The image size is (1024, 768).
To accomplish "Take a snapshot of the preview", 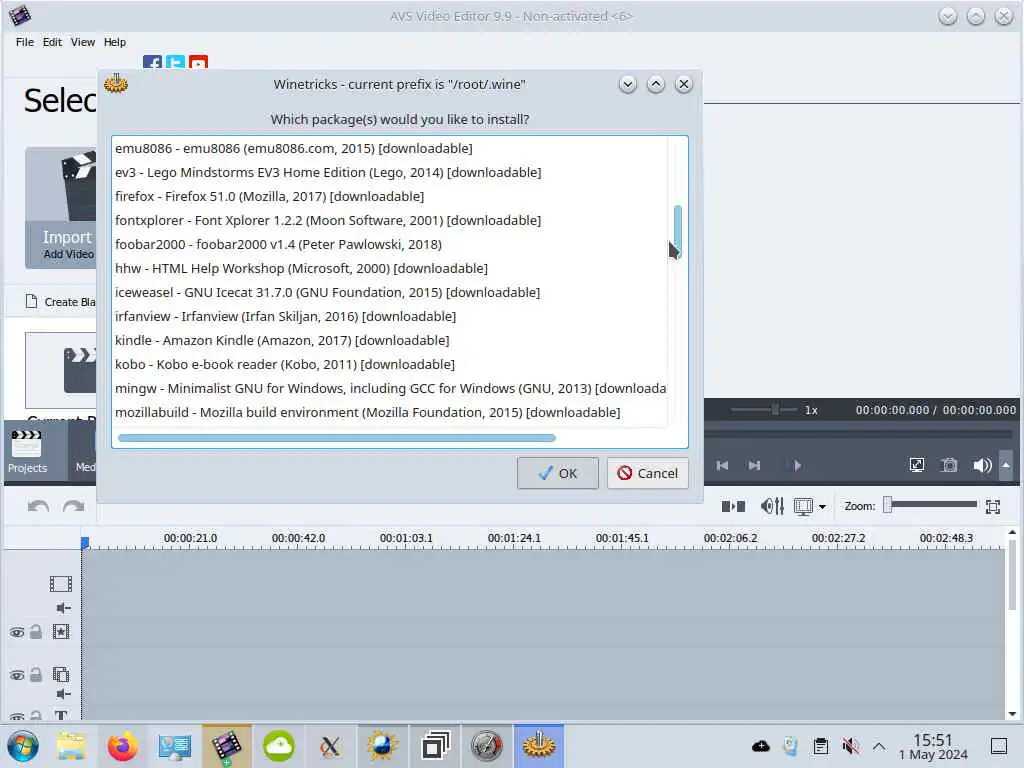I will point(949,465).
